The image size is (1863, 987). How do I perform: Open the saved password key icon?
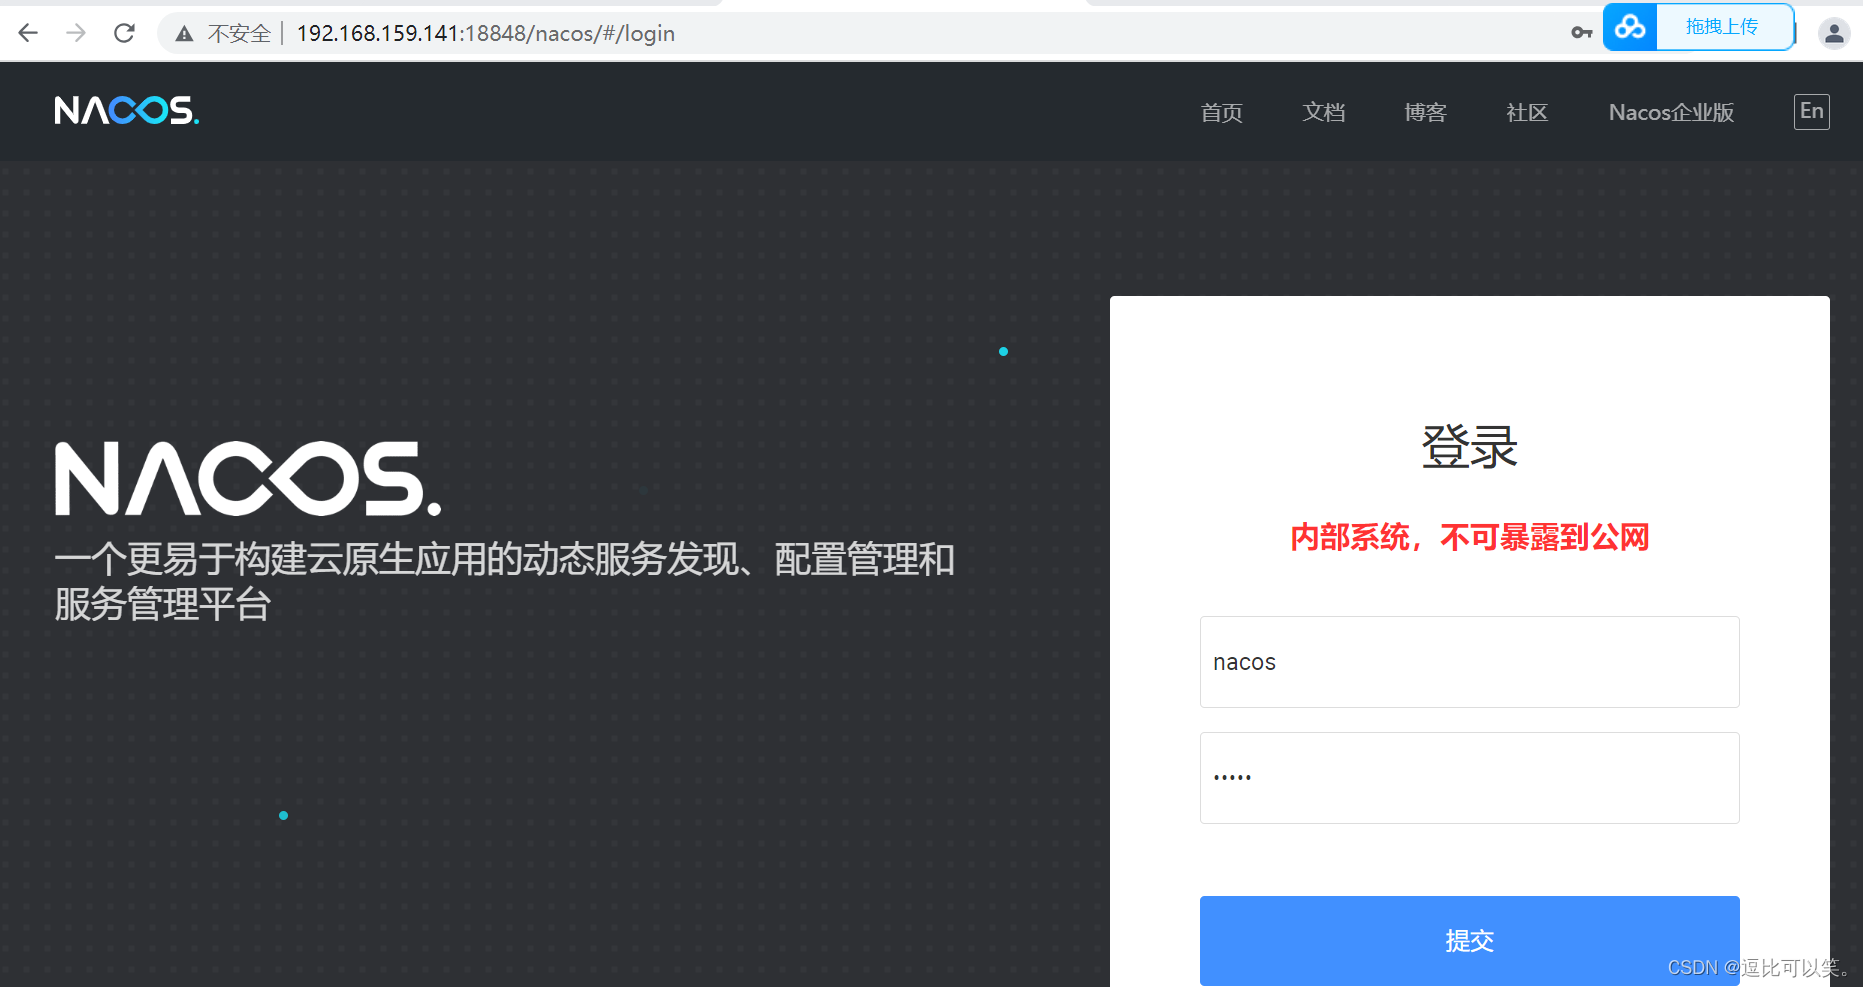[x=1581, y=33]
